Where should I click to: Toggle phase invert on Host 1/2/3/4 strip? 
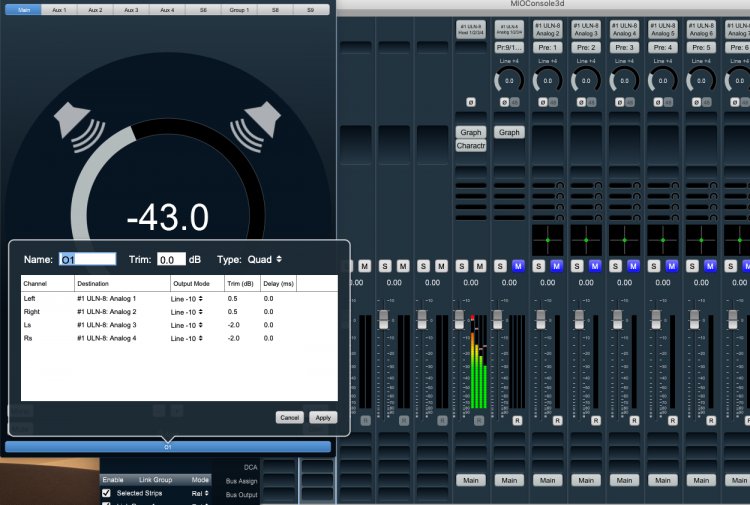[470, 102]
